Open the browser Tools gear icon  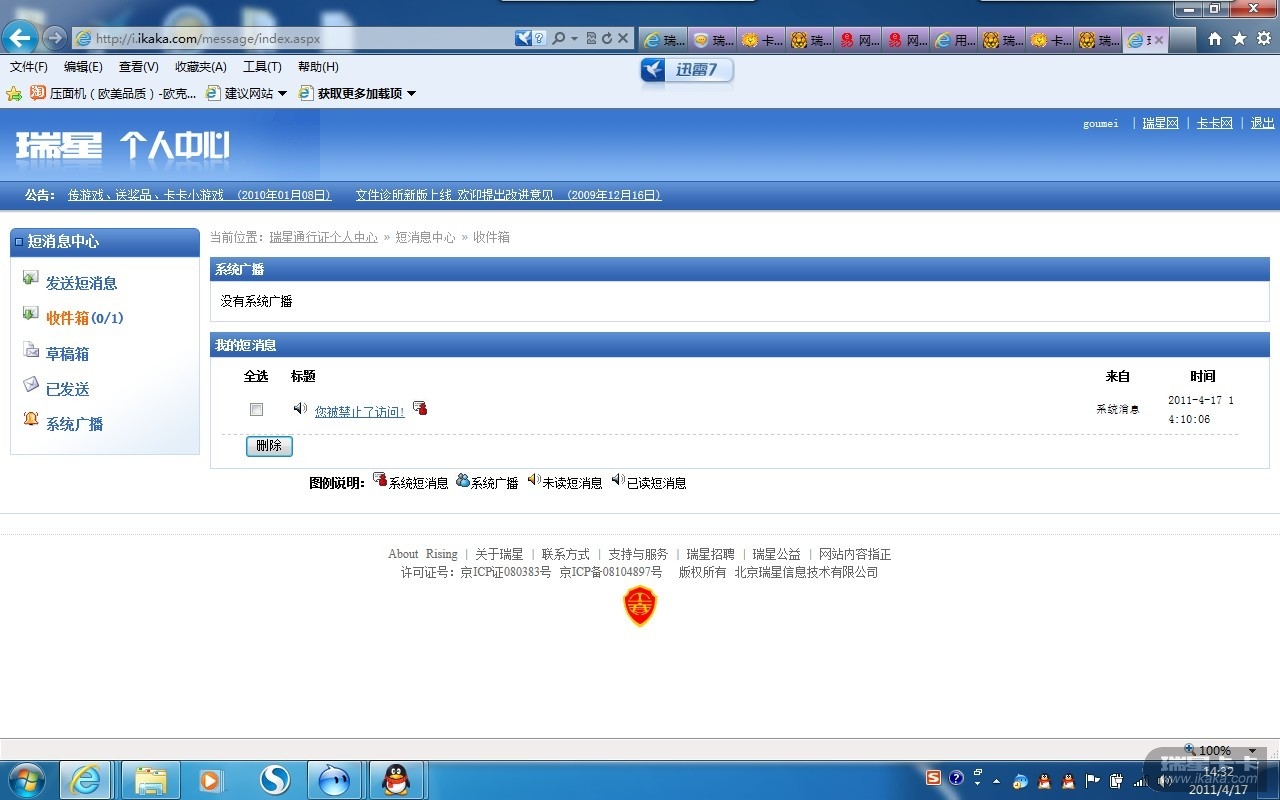[1264, 39]
